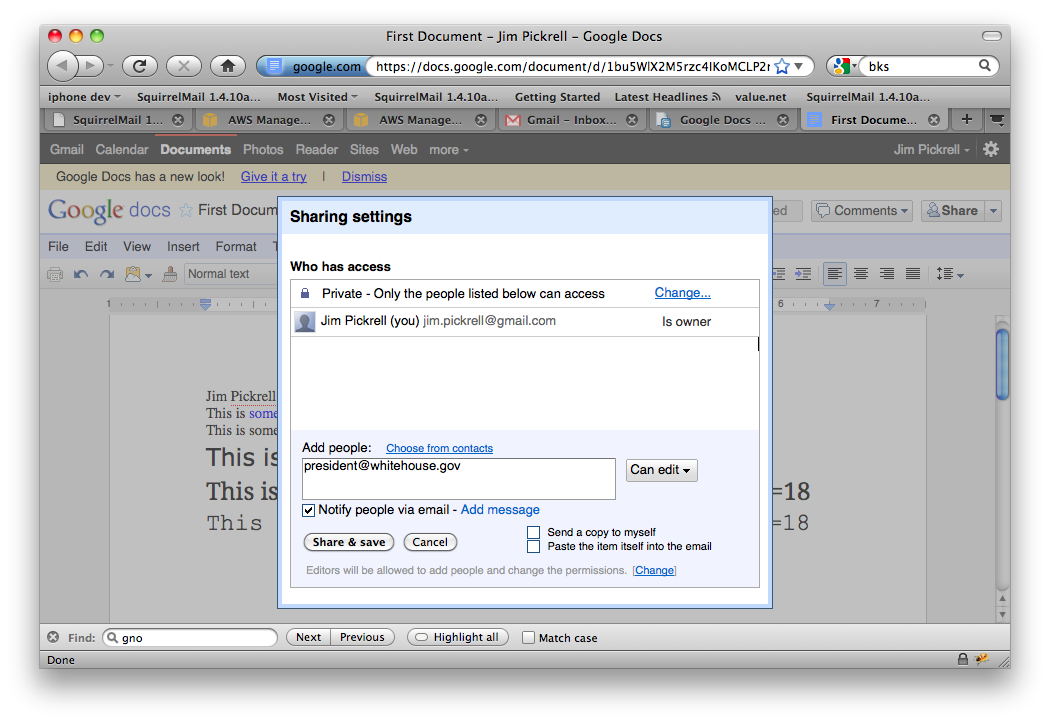The height and width of the screenshot is (723, 1050).
Task: Click the Share & save button
Action: click(x=349, y=542)
